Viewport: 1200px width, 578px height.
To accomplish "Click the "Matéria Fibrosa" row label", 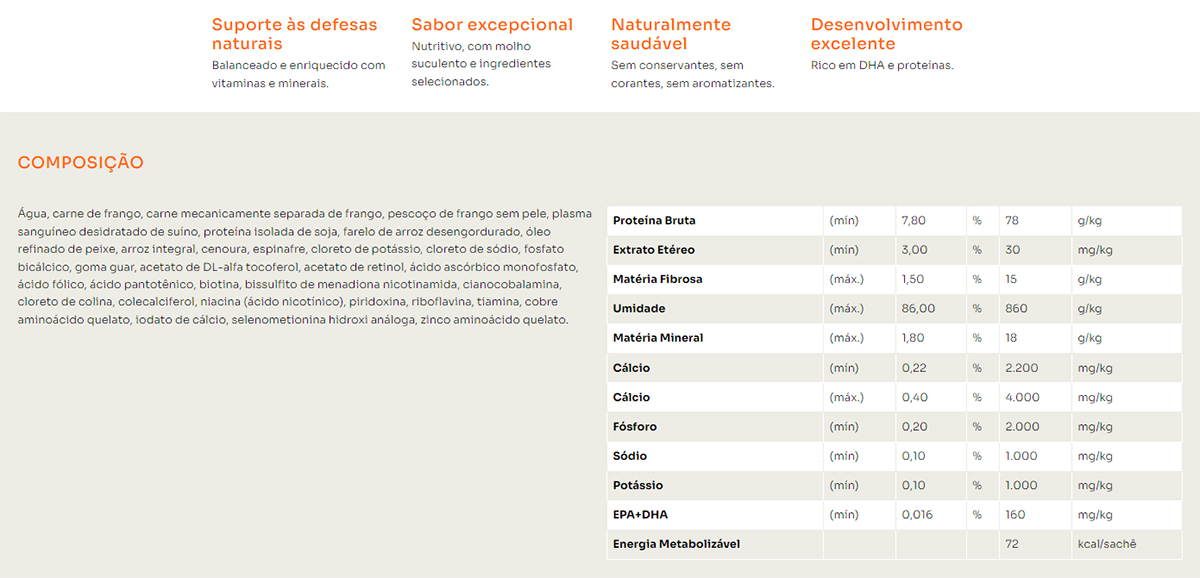I will (657, 279).
